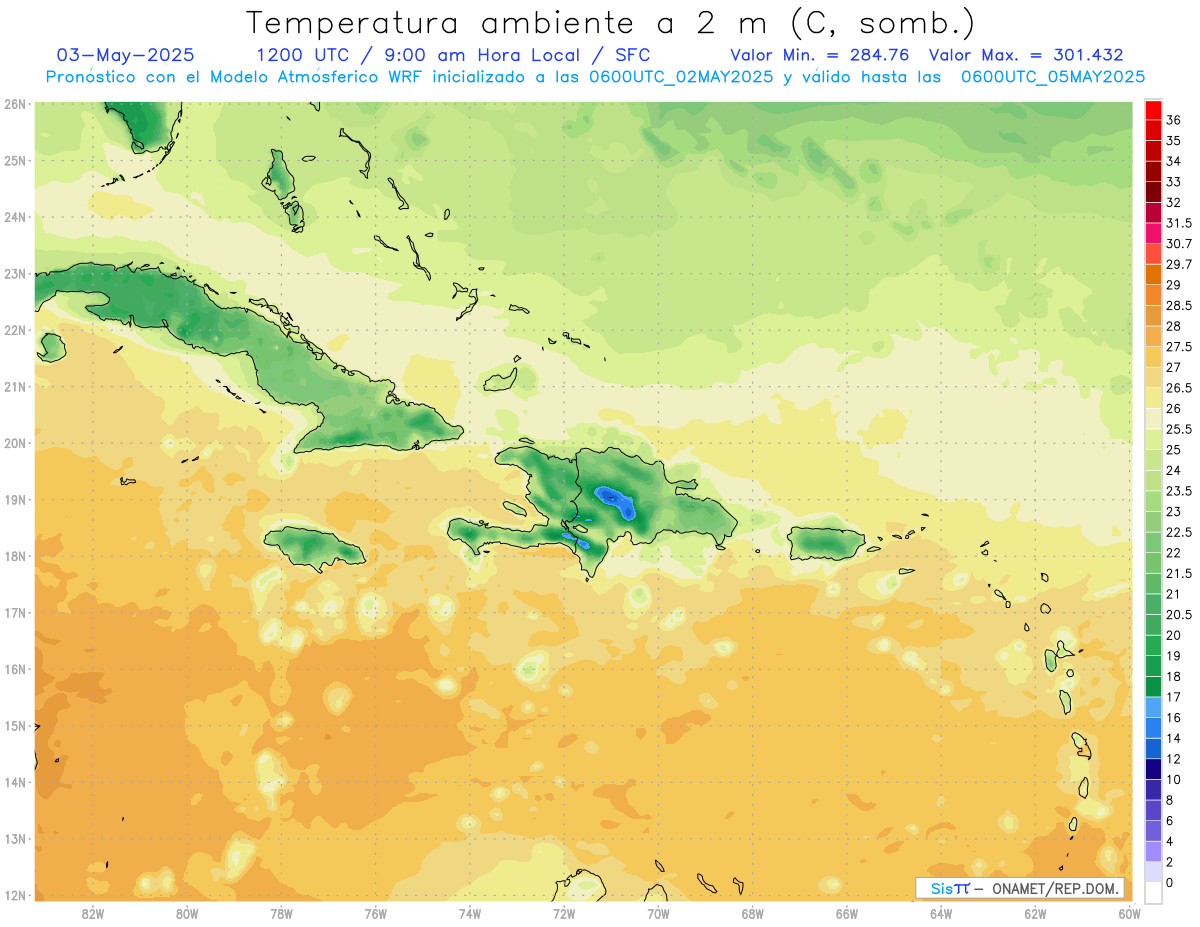This screenshot has height=927, width=1200.
Task: Click the "17N" latitude axis label
Action: click(15, 613)
